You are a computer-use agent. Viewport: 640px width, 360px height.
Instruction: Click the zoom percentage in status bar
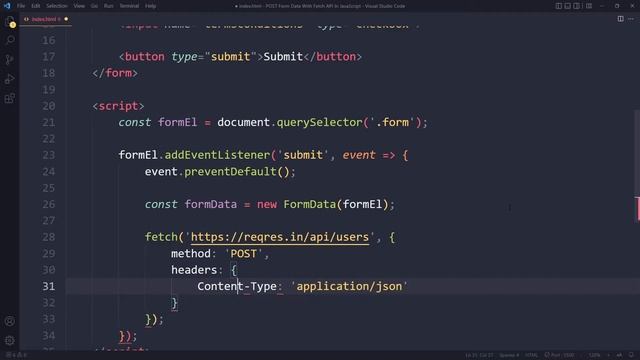tap(595, 355)
